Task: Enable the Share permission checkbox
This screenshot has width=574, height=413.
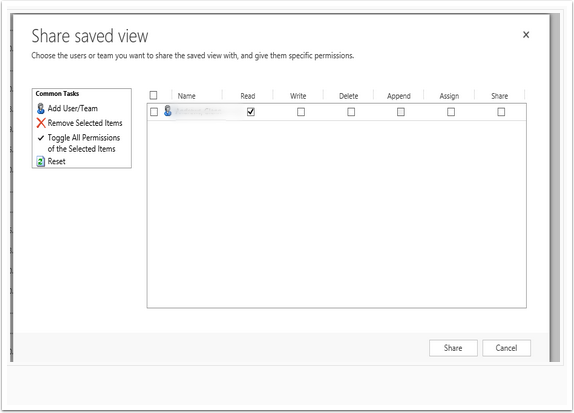Action: point(501,112)
